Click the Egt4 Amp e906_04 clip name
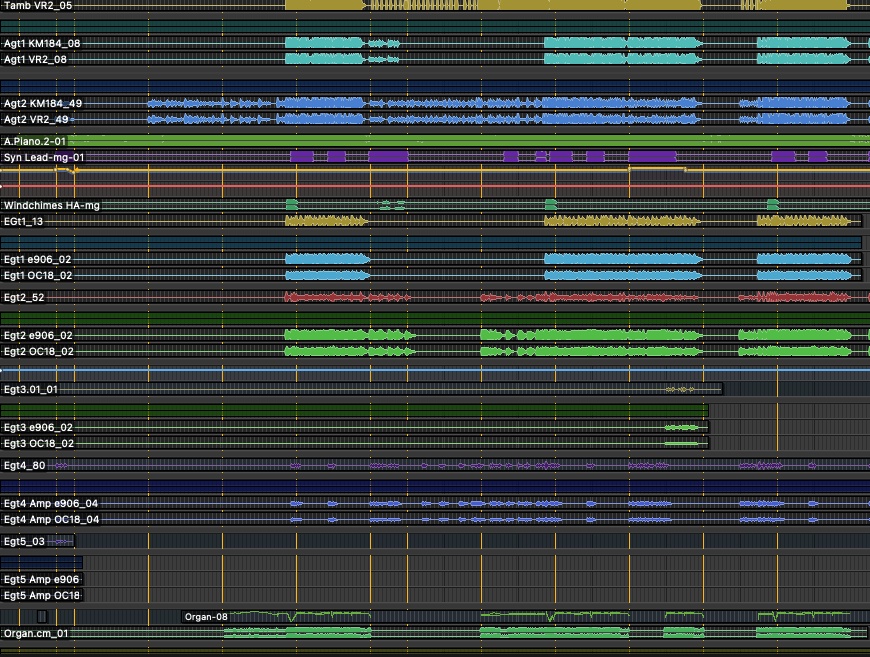Viewport: 870px width, 657px height. 50,503
